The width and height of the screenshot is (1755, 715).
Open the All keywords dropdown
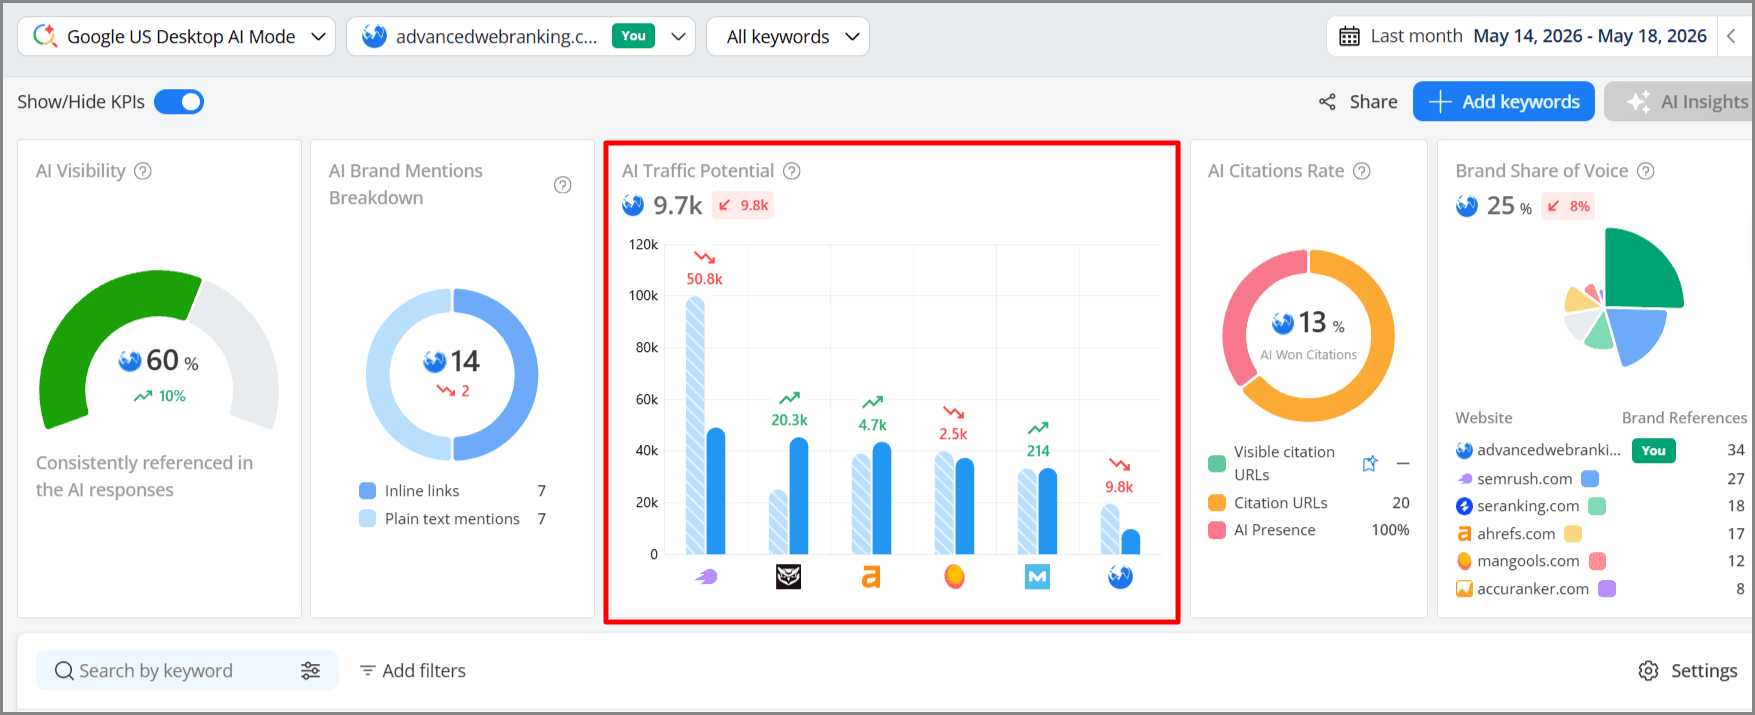tap(788, 36)
